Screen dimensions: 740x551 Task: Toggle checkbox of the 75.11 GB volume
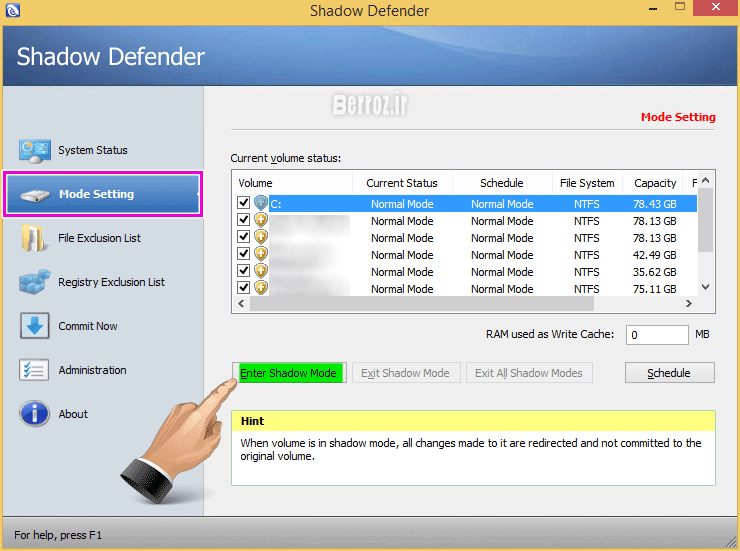(244, 287)
